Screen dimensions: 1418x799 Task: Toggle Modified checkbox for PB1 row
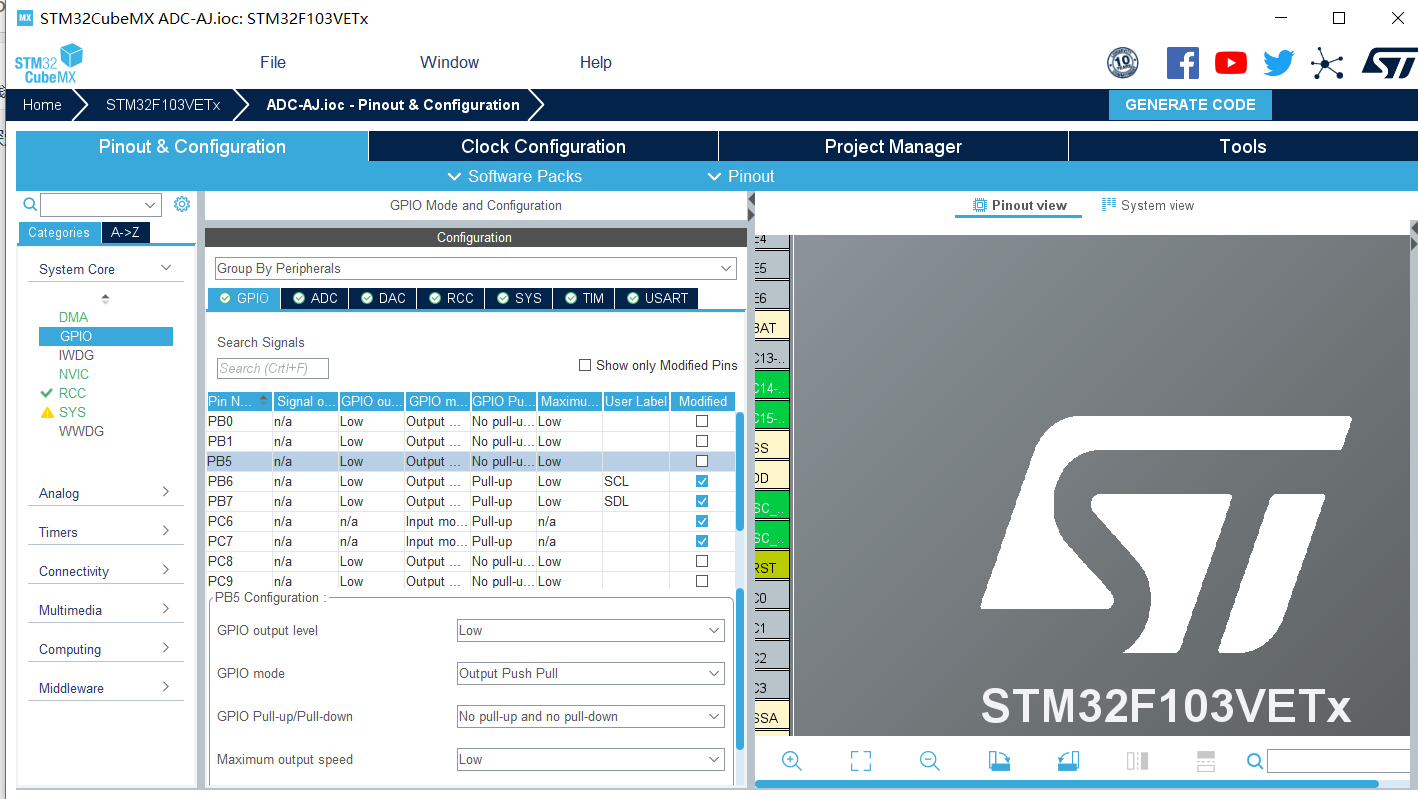[x=702, y=441]
